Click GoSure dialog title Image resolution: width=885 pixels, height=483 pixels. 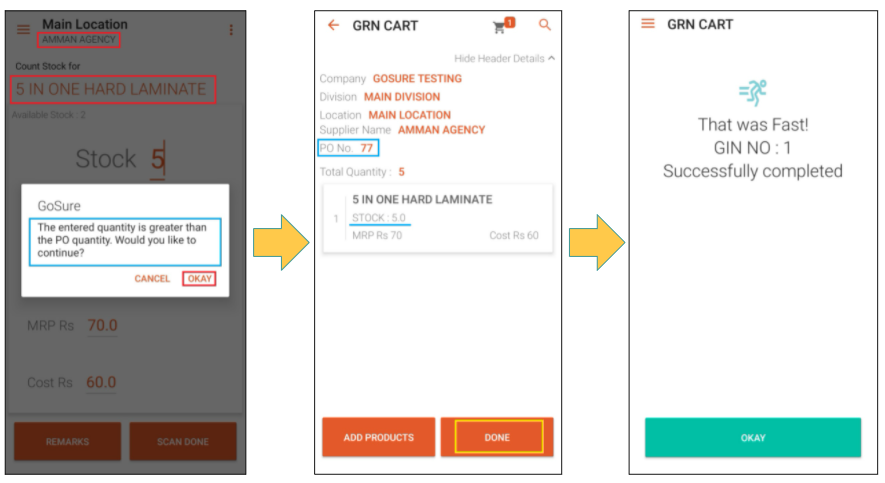point(59,206)
